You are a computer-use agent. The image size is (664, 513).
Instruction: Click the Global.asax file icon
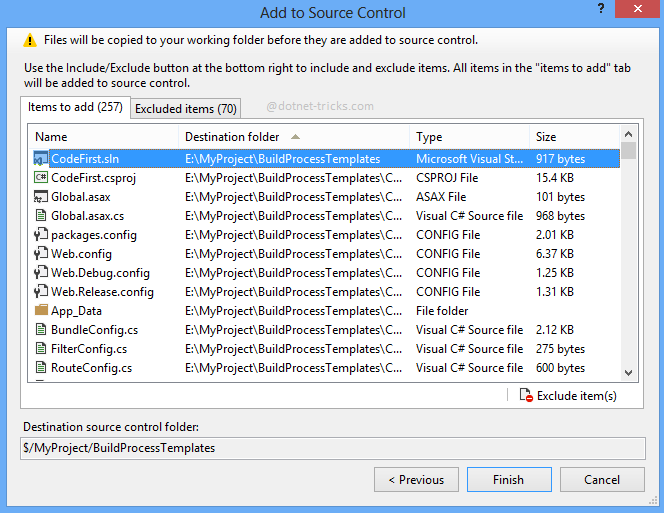click(41, 197)
